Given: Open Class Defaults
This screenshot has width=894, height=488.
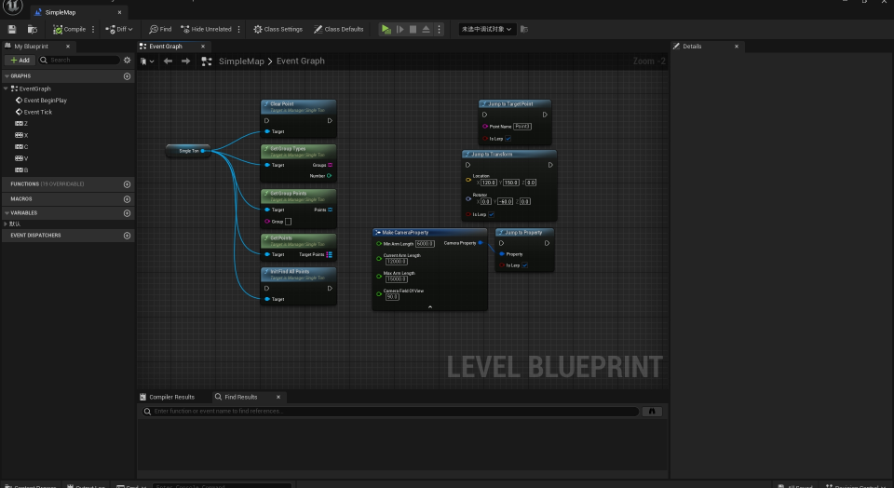Looking at the screenshot, I should (x=338, y=30).
